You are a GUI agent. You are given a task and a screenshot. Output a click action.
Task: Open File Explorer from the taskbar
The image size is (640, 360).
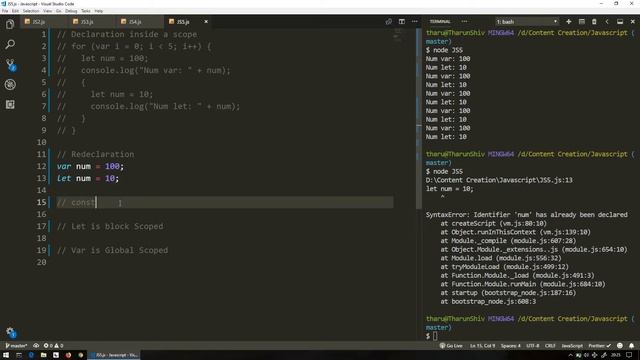(43, 355)
